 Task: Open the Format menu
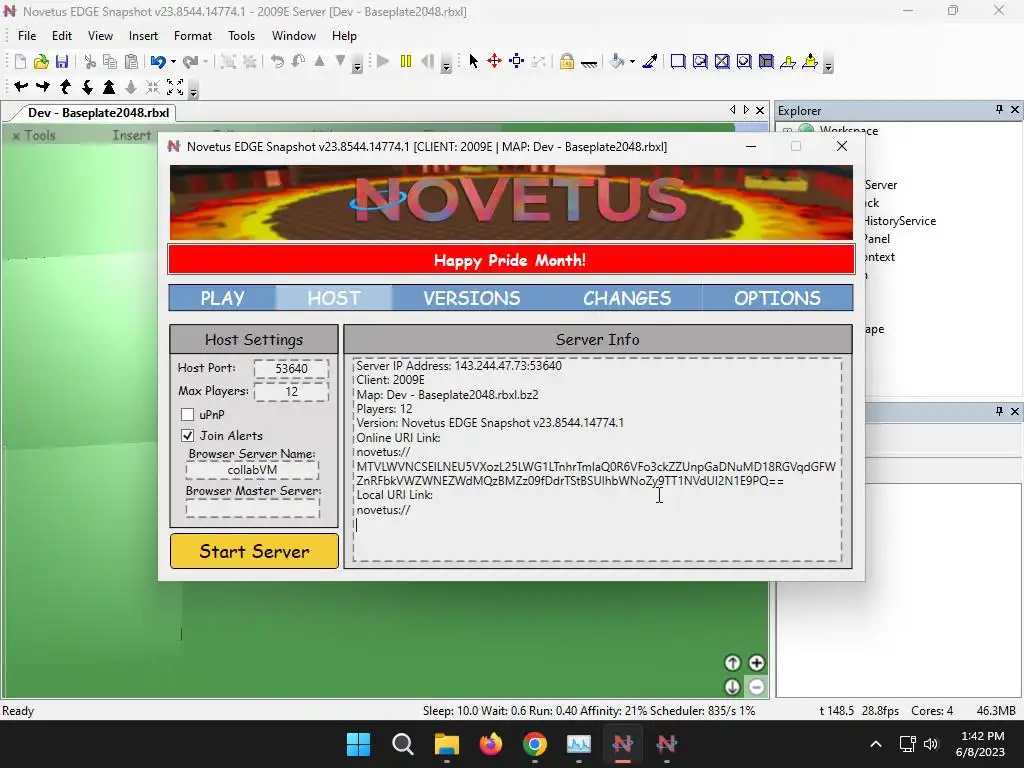(193, 36)
